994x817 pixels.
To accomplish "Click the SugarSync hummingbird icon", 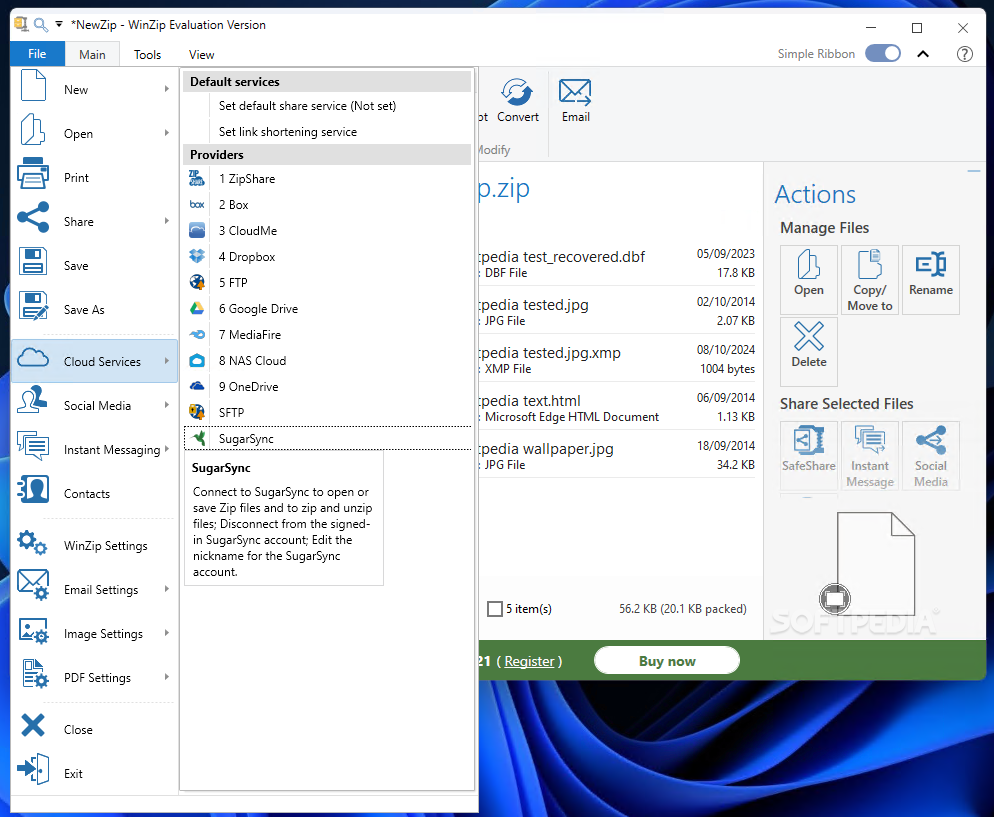I will pyautogui.click(x=198, y=438).
